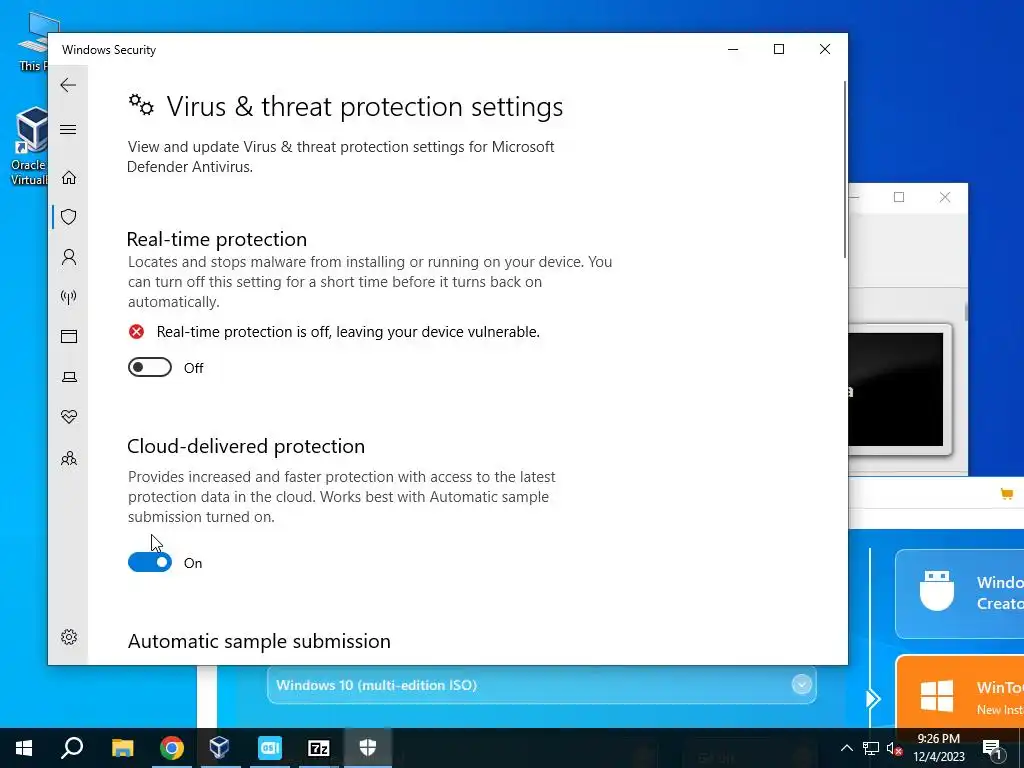Open File Explorer from taskbar
This screenshot has width=1024, height=768.
click(x=122, y=748)
